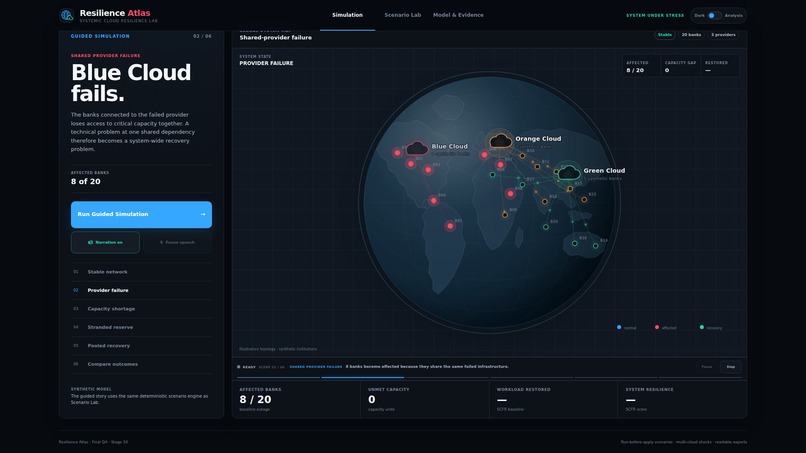Select the Green Cloud provider icon
The width and height of the screenshot is (806, 453).
coord(569,172)
